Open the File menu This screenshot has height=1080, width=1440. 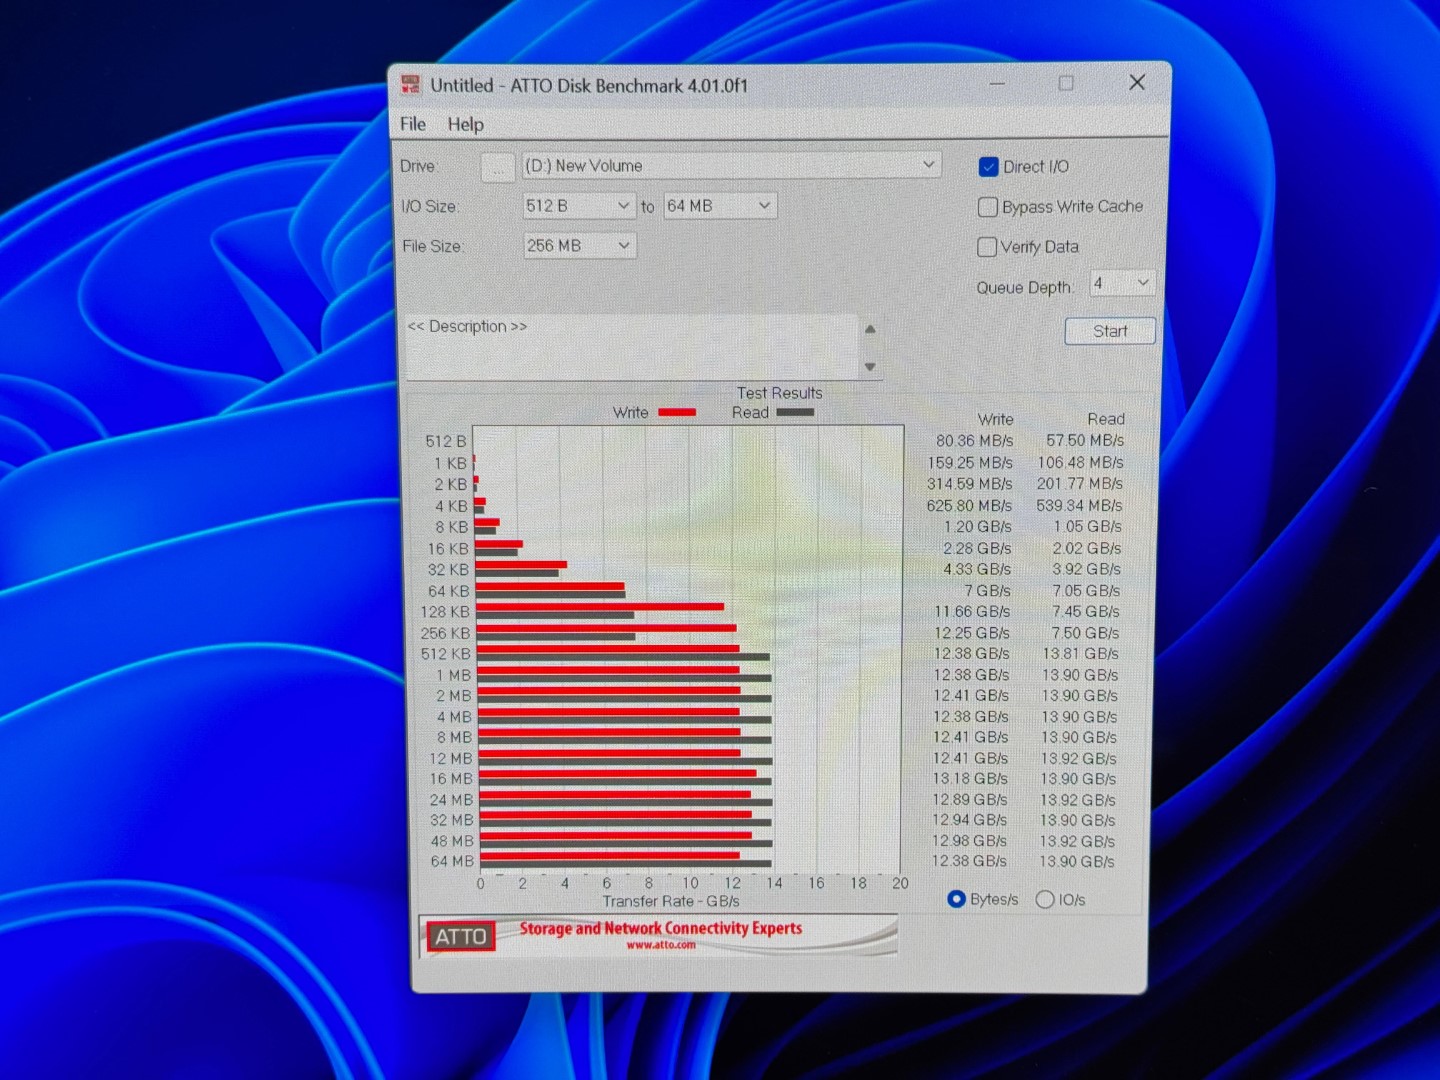click(x=413, y=124)
